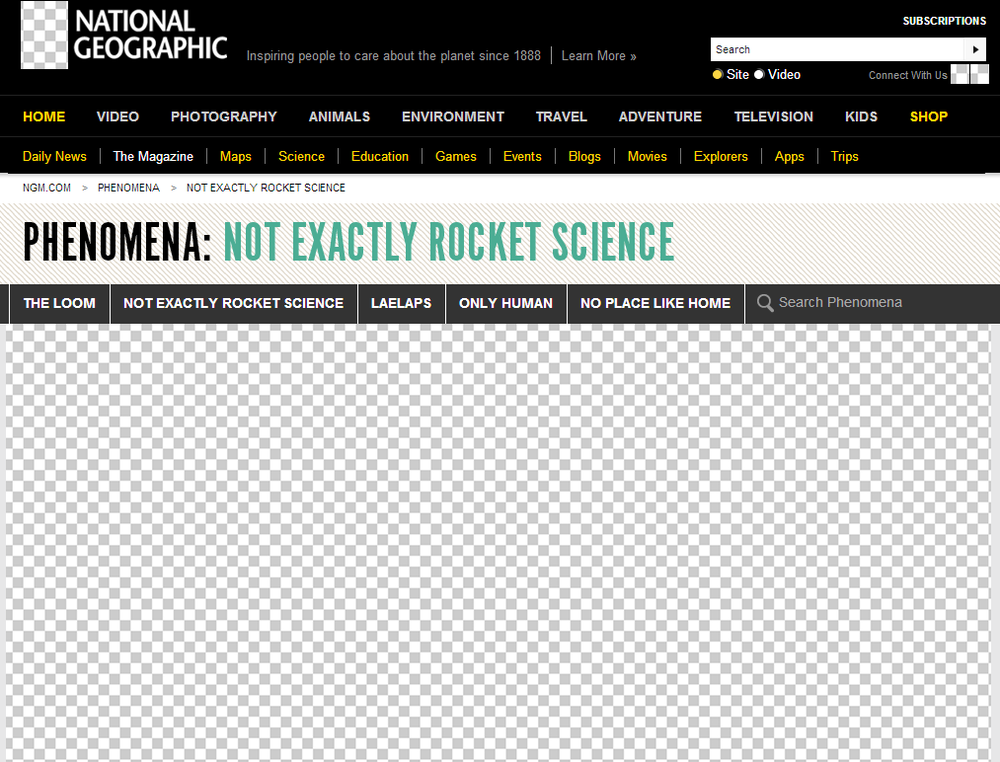Open the Events link
Viewport: 1000px width, 762px height.
[x=522, y=156]
